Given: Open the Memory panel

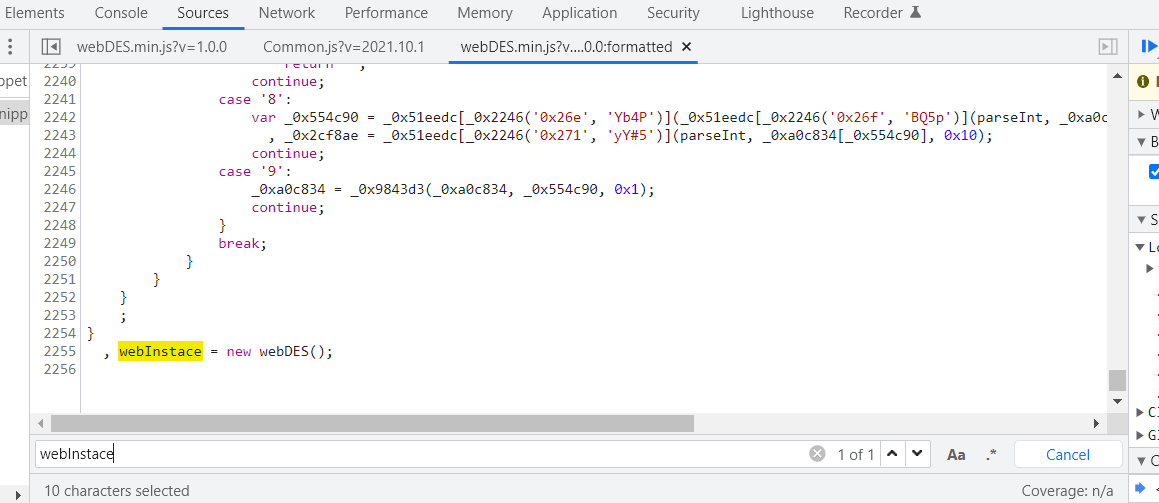Looking at the screenshot, I should (485, 13).
